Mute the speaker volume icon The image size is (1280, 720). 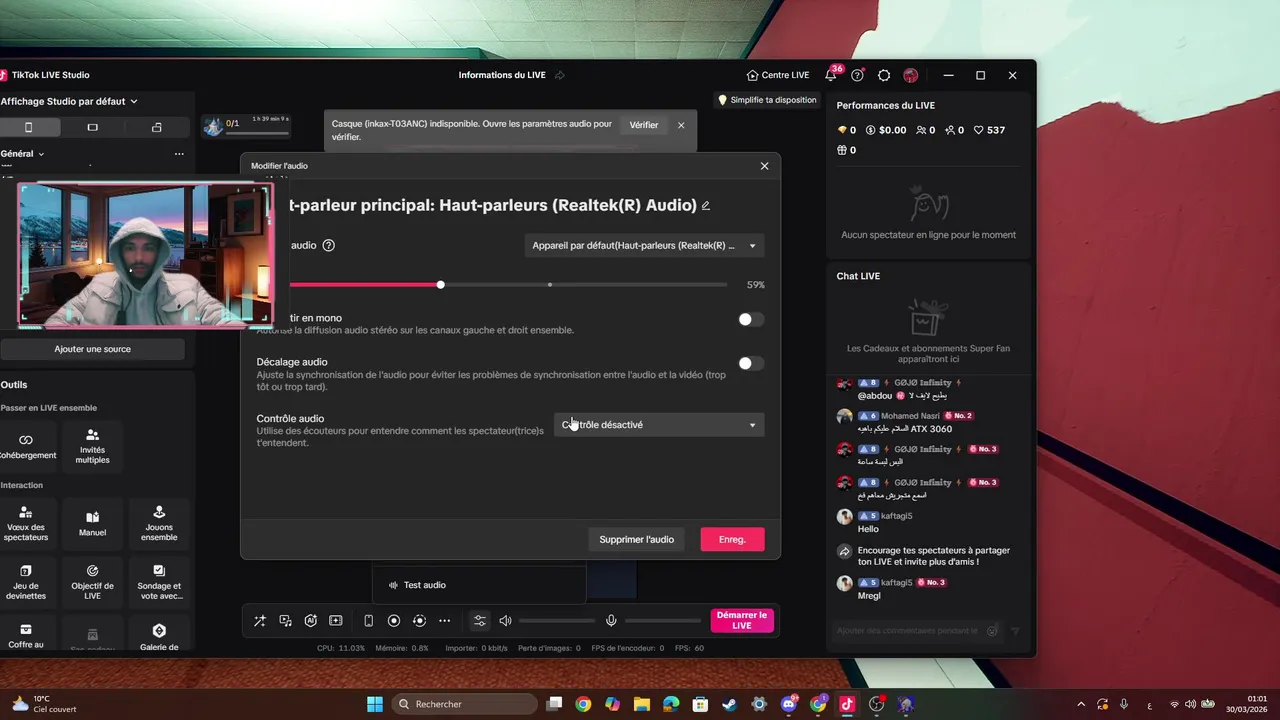pyautogui.click(x=505, y=621)
